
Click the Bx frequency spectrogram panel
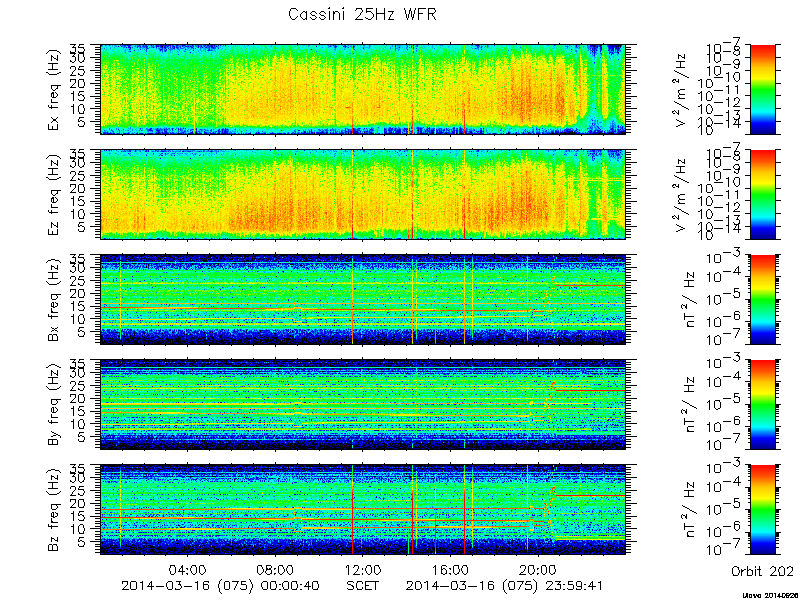363,299
